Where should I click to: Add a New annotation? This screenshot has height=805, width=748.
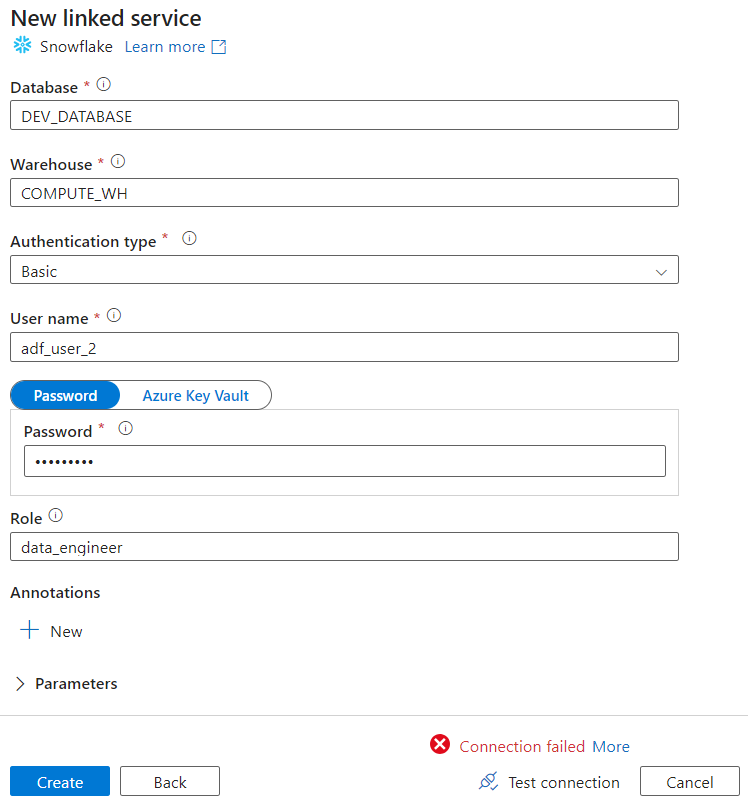pos(51,631)
